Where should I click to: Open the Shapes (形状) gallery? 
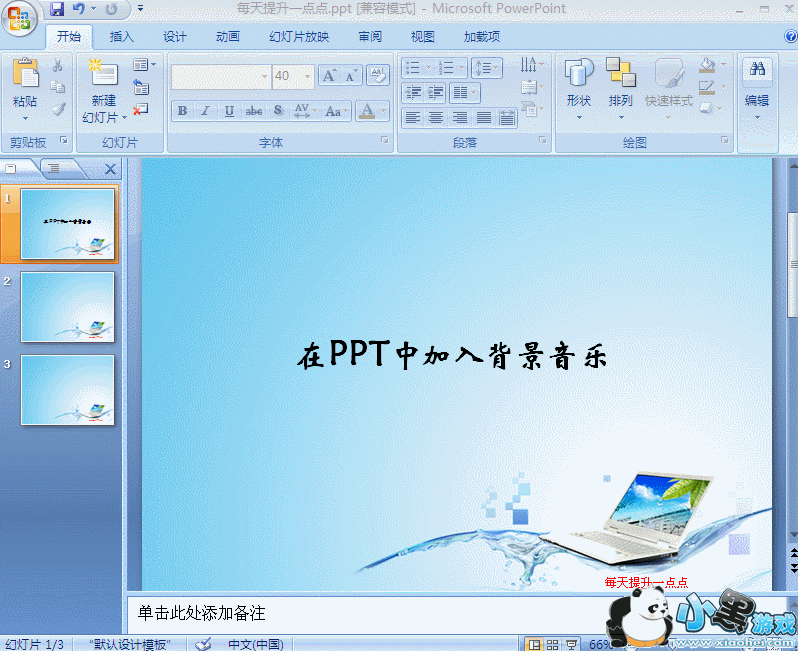(579, 88)
